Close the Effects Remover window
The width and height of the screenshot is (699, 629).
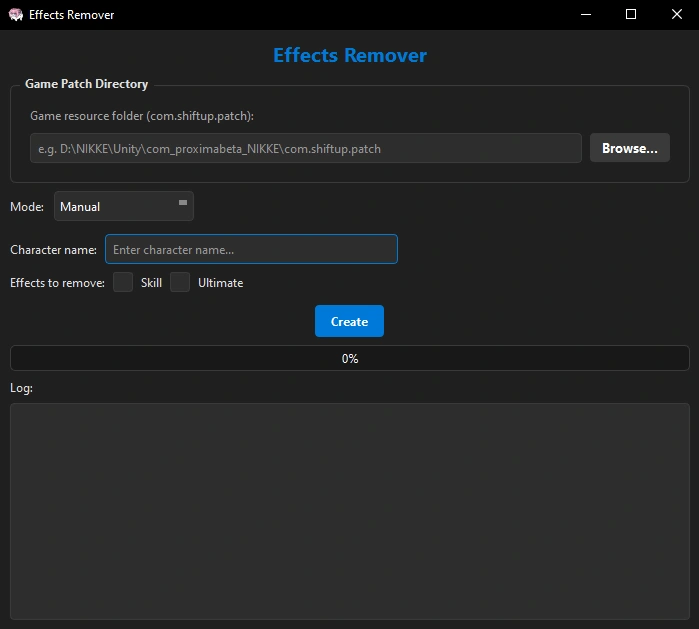pos(676,15)
